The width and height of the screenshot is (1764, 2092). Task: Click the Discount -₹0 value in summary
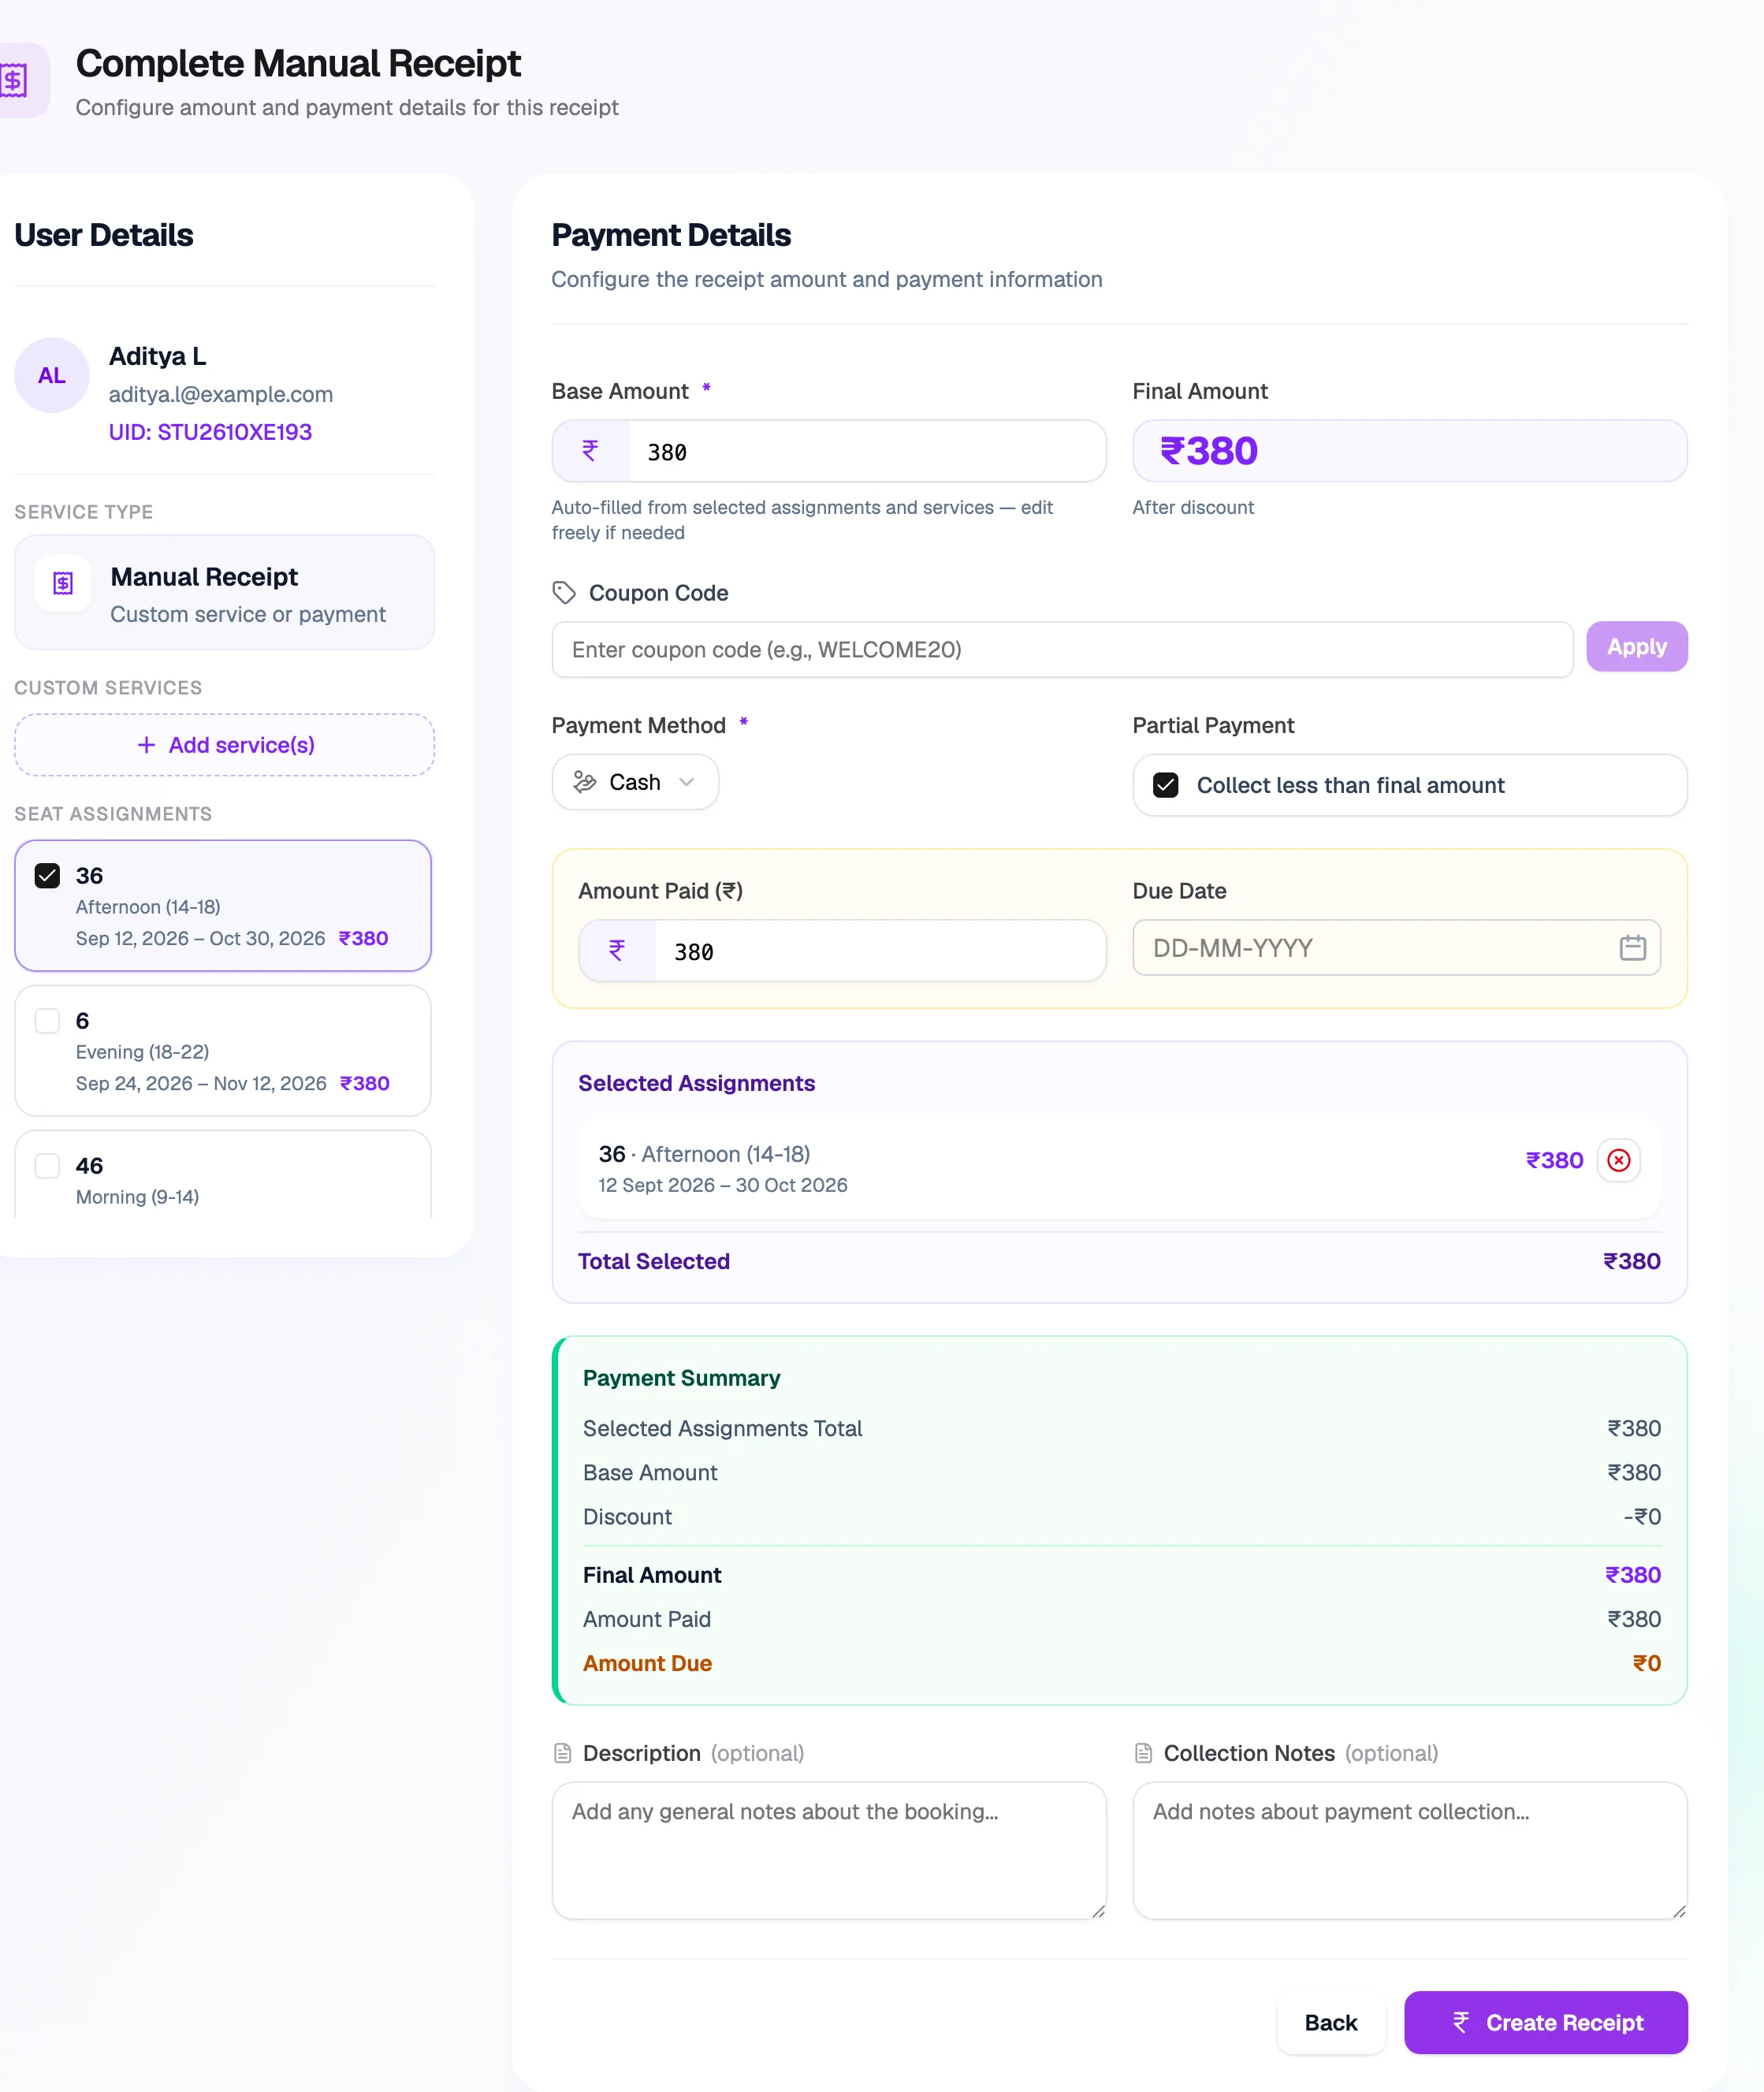1642,1517
